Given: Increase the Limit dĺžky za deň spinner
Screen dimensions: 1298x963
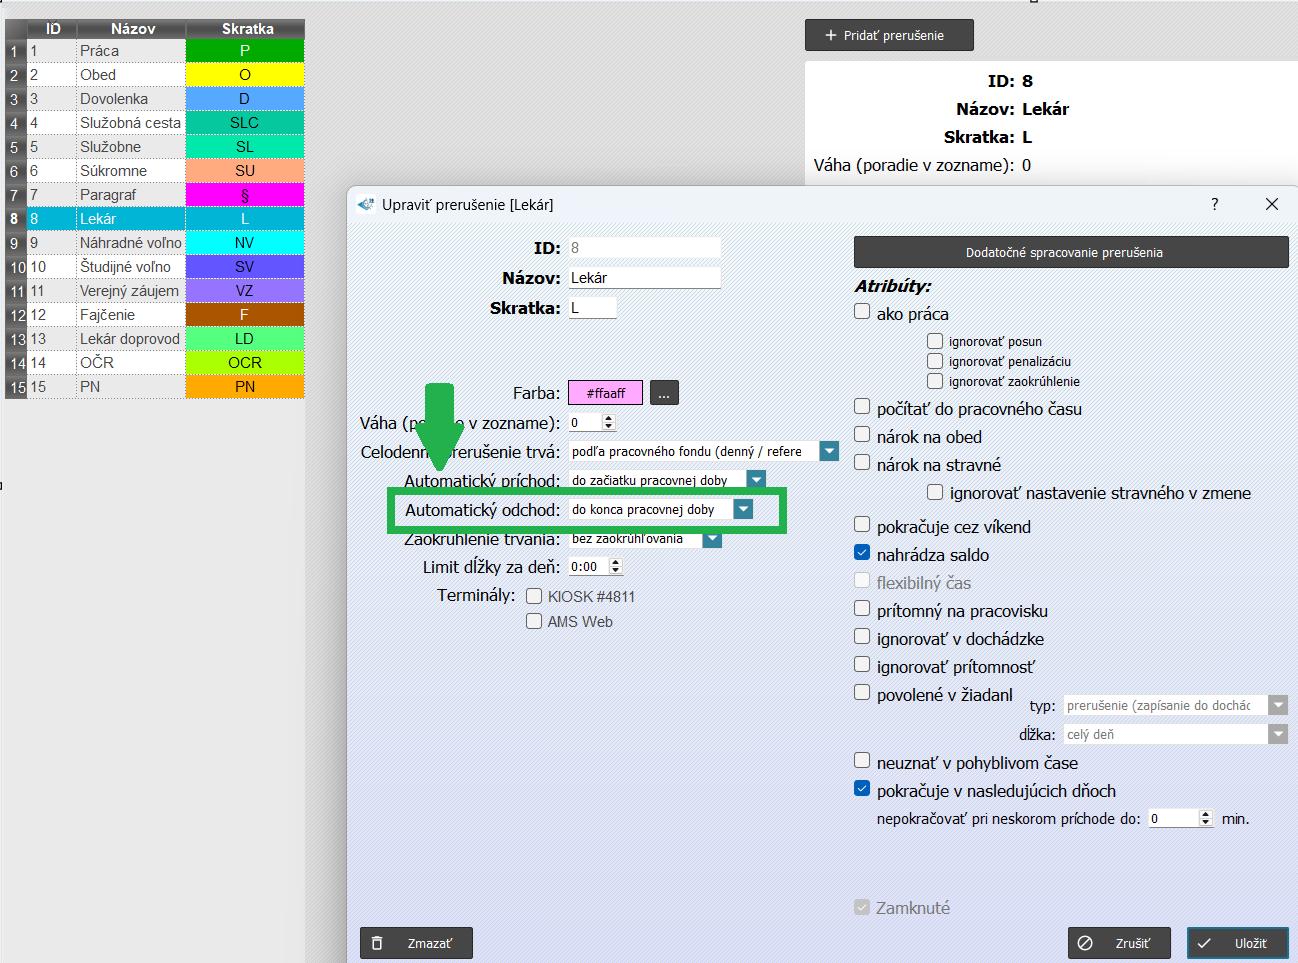Looking at the screenshot, I should 616,562.
